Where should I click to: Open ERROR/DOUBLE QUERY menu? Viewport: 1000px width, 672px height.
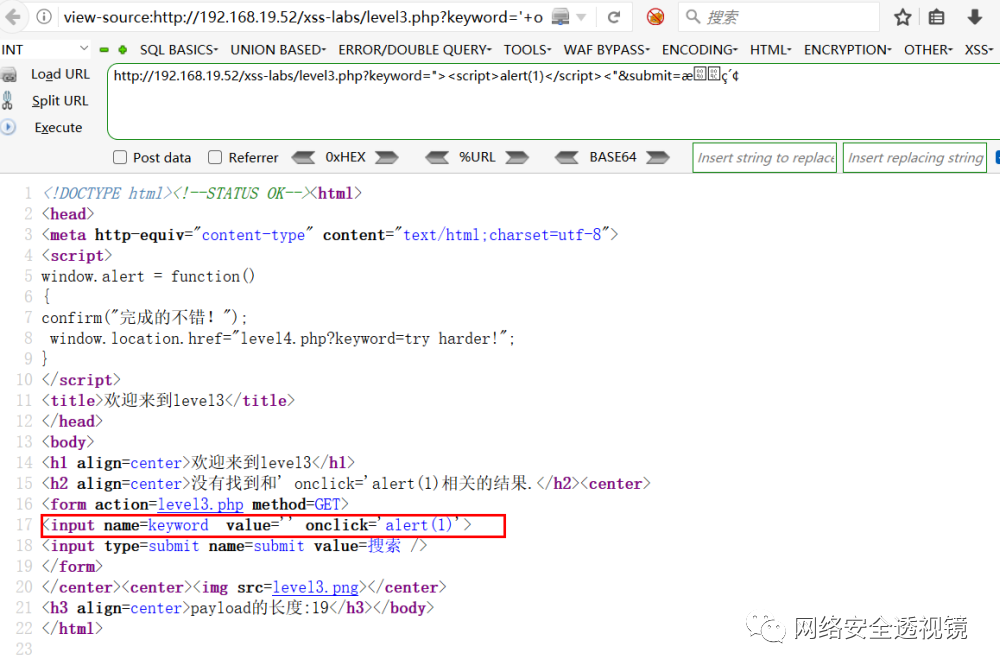click(x=415, y=50)
